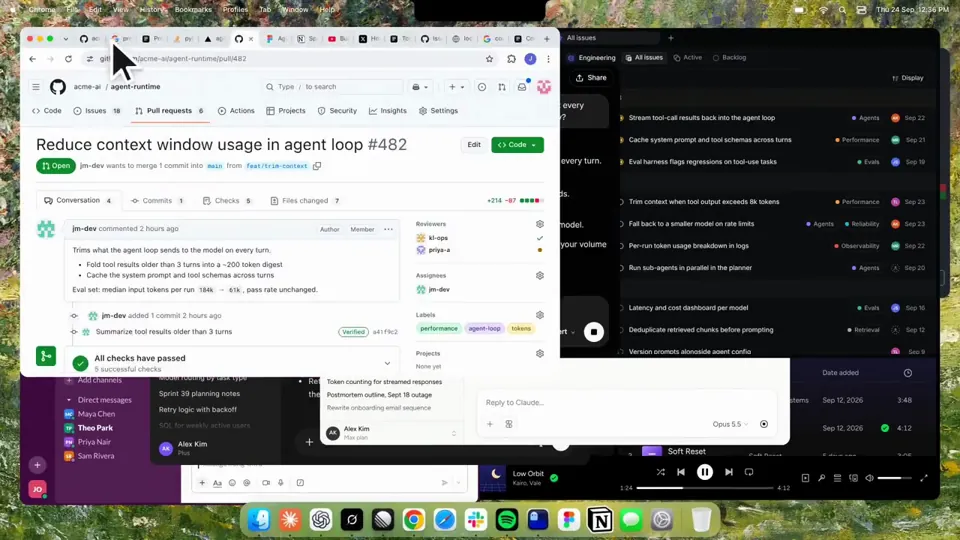
Task: Open comment options ellipsis menu
Action: click(388, 229)
